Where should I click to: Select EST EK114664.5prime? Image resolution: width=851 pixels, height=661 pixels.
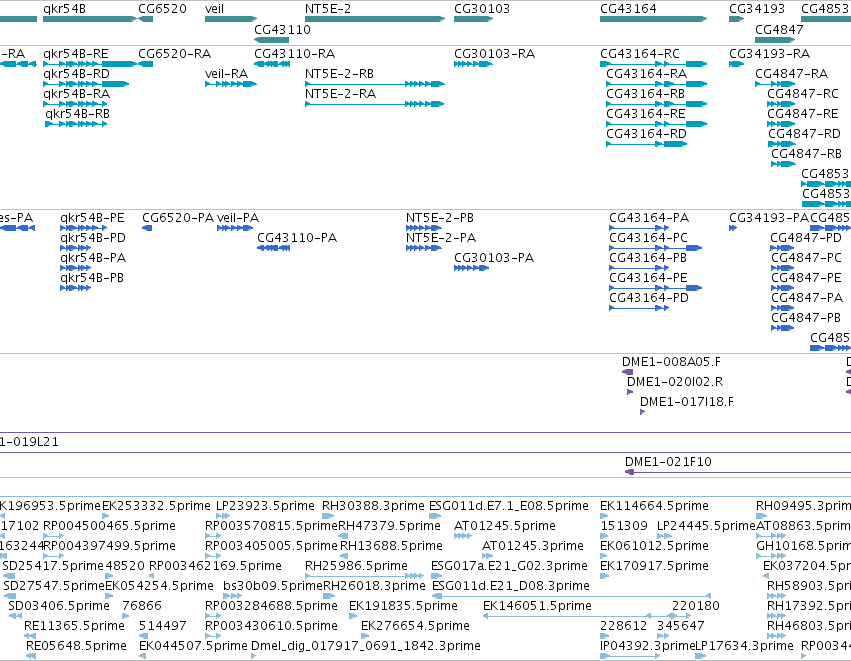click(604, 516)
